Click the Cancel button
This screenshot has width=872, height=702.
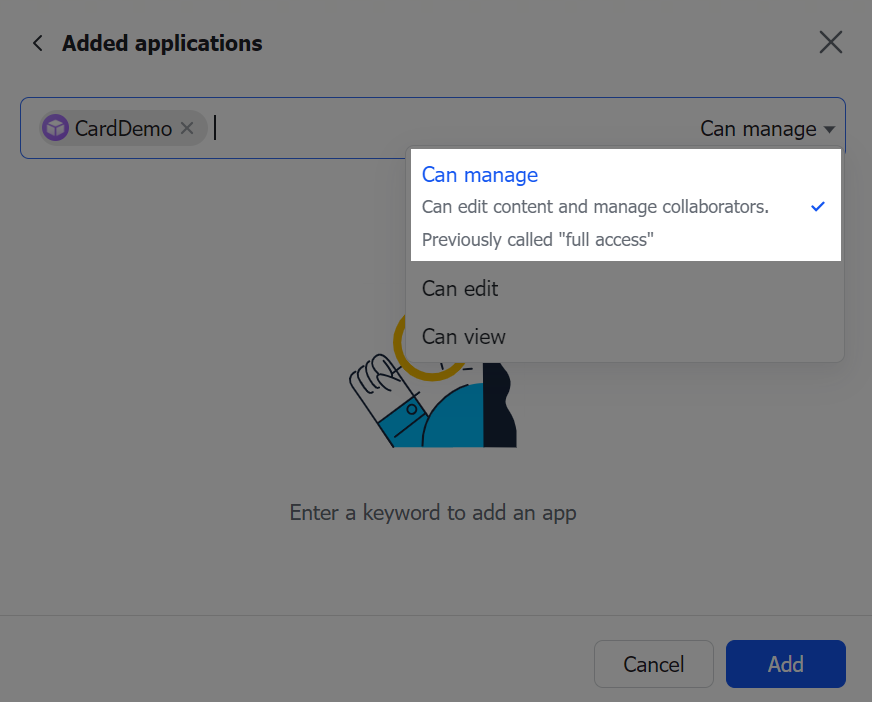[653, 664]
